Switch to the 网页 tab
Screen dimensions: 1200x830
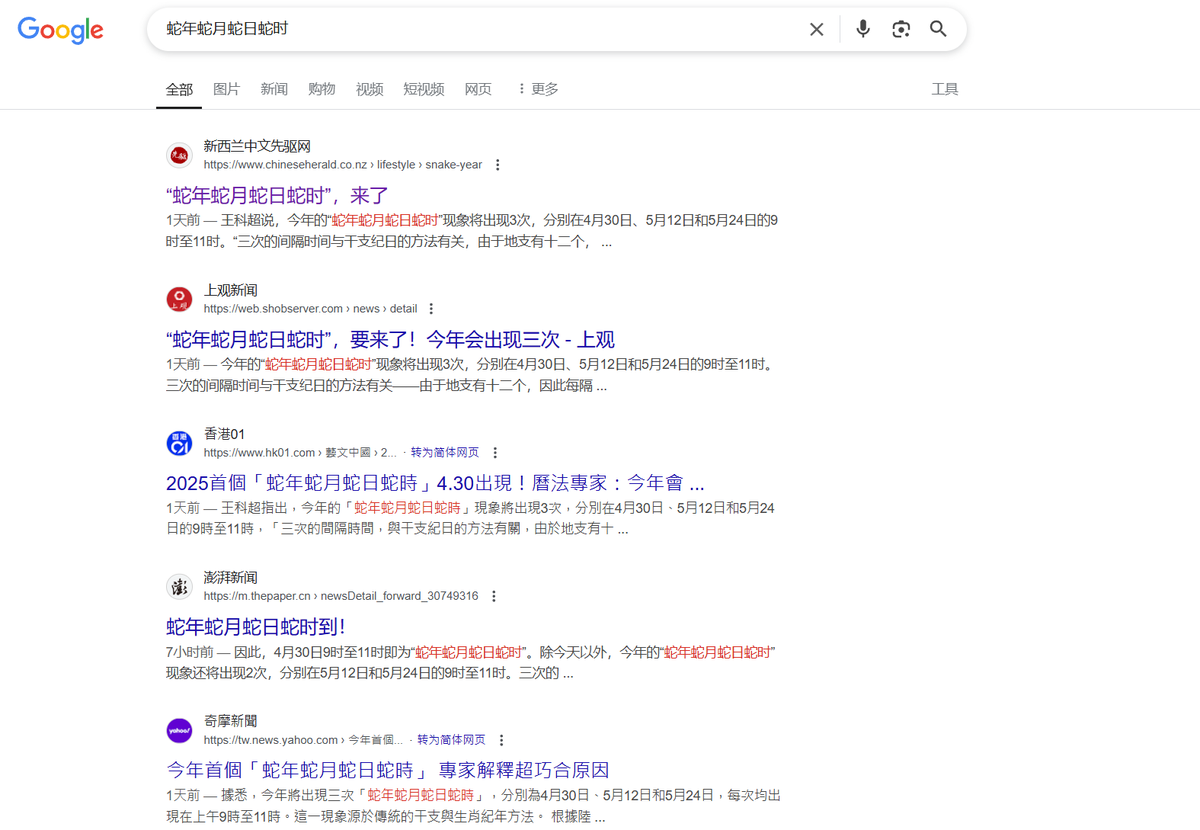pos(478,89)
